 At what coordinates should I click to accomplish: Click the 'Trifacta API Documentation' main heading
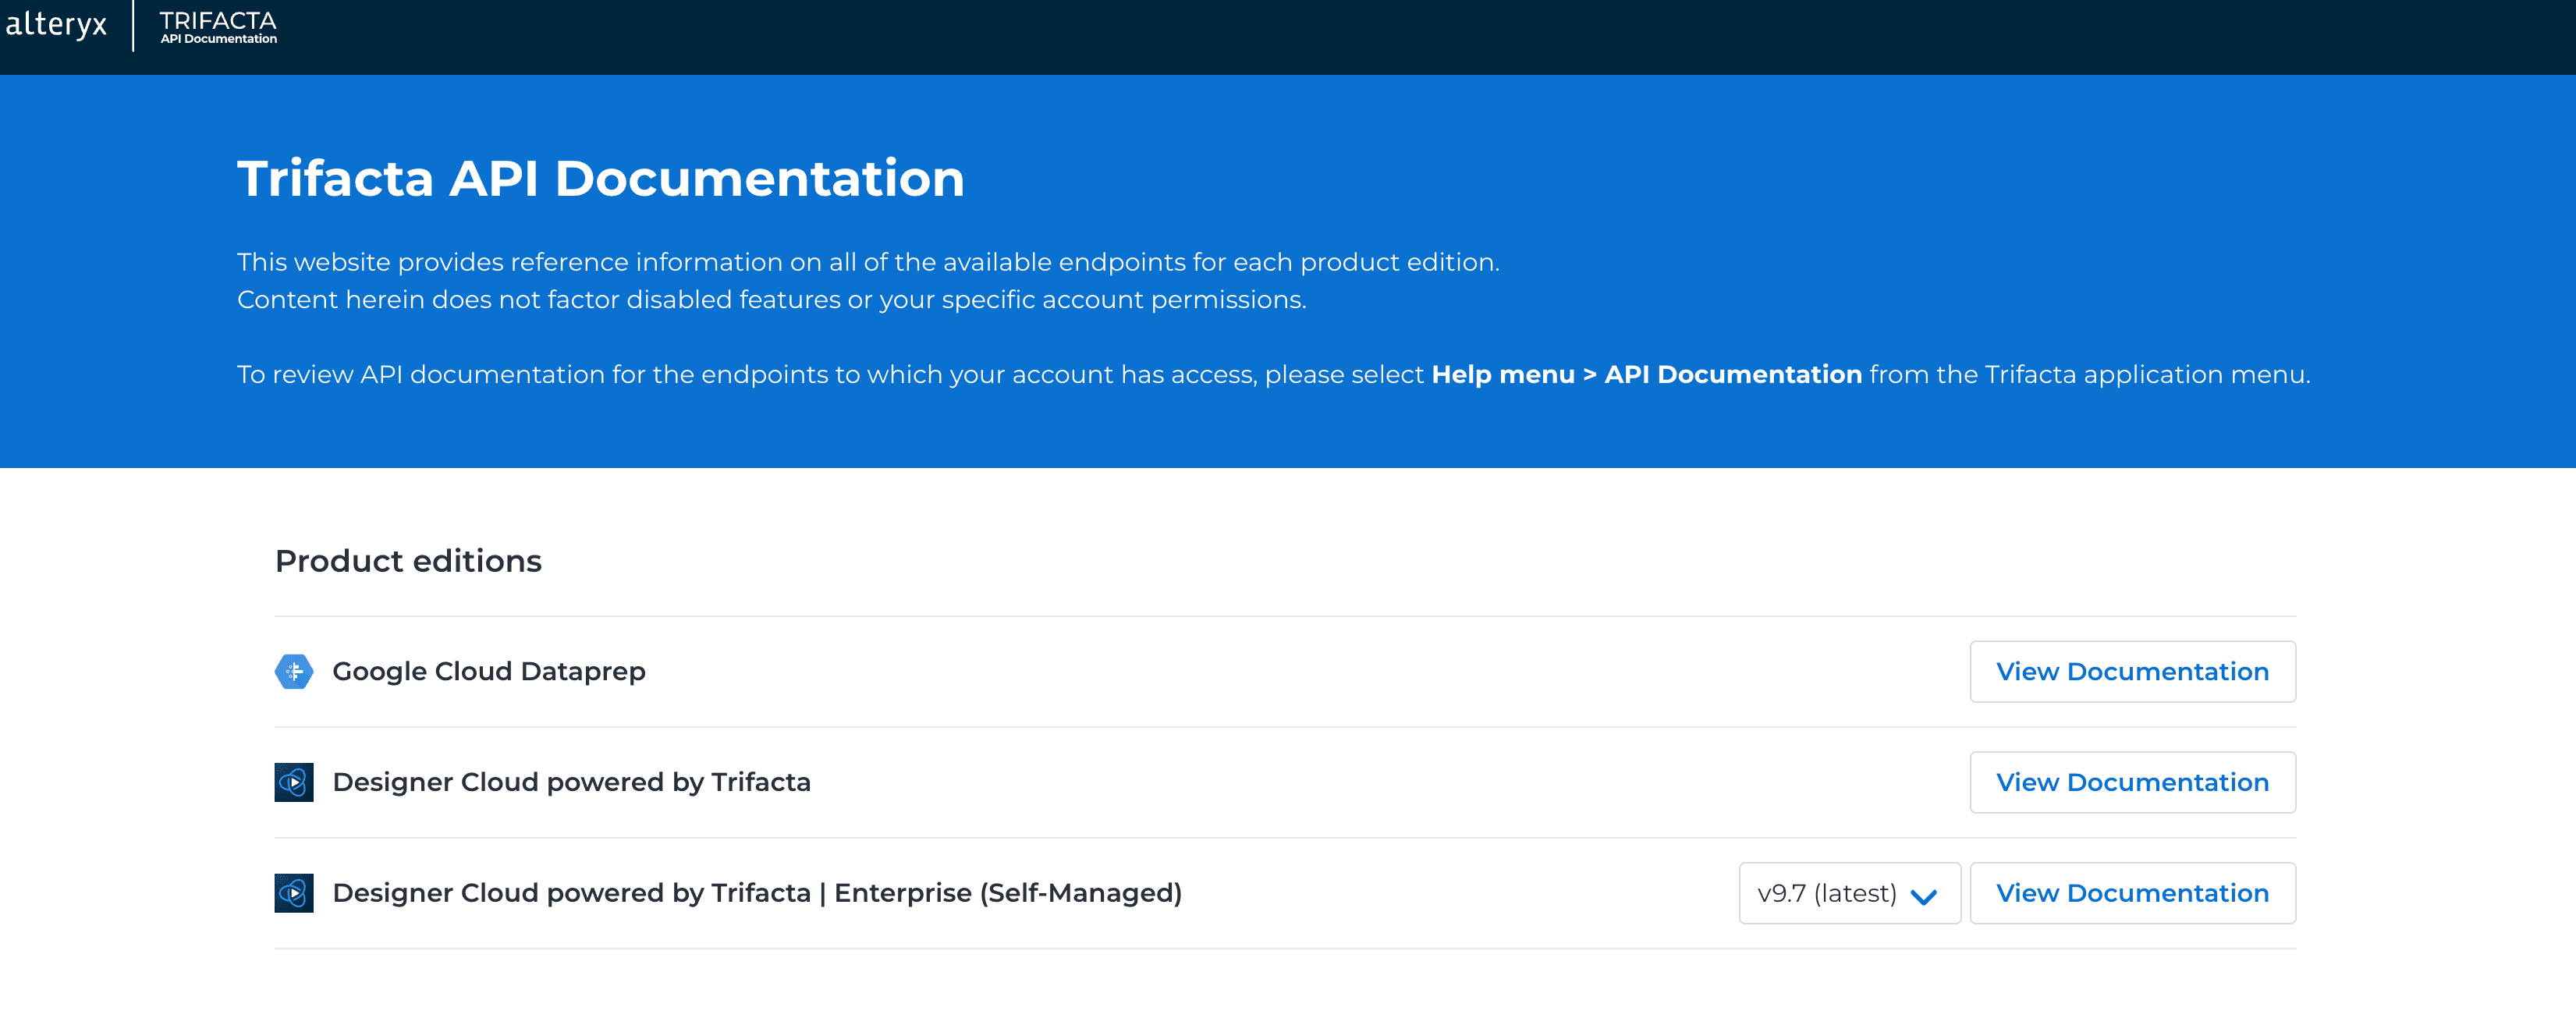pos(600,179)
